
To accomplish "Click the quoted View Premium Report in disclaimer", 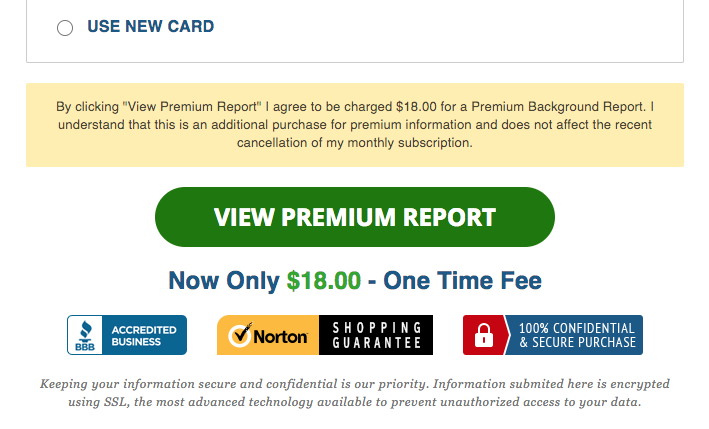I will (x=192, y=107).
